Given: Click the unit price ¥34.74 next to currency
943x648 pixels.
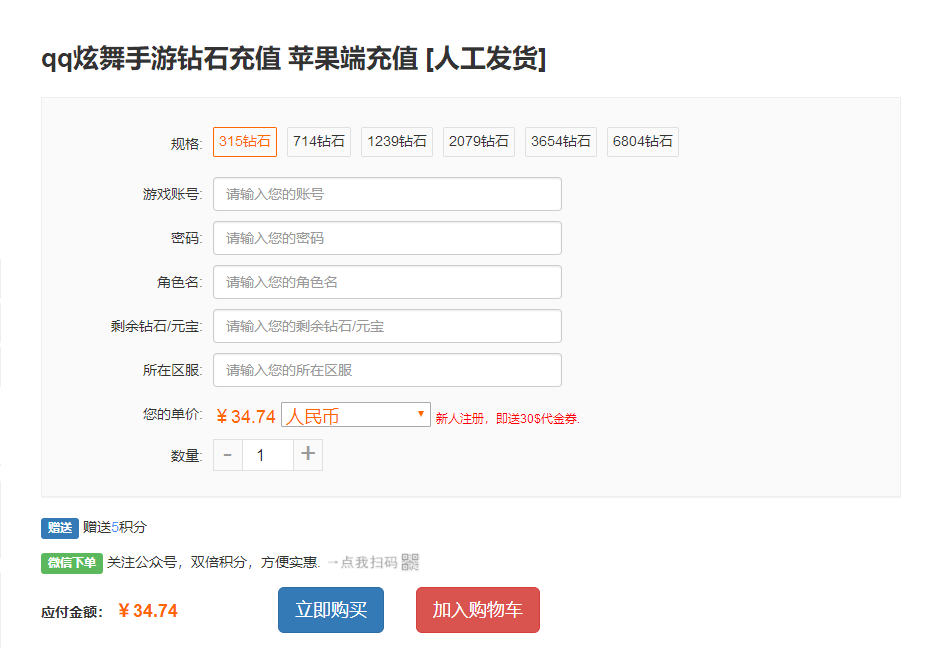Looking at the screenshot, I should [245, 416].
